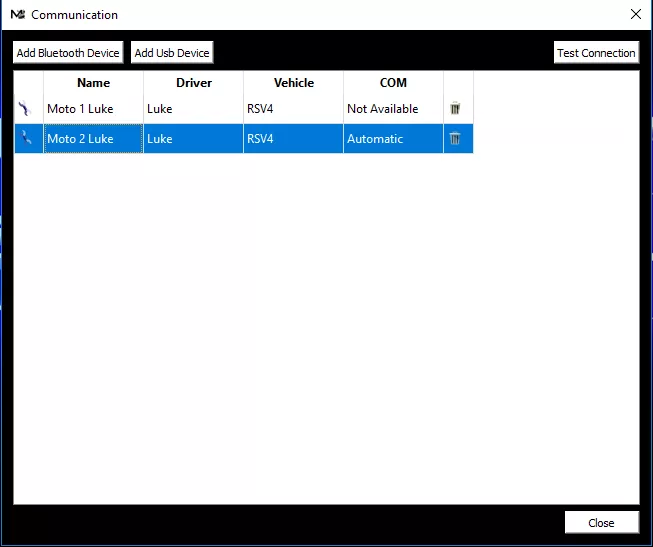Run Test Connection
This screenshot has height=547, width=653.
596,52
